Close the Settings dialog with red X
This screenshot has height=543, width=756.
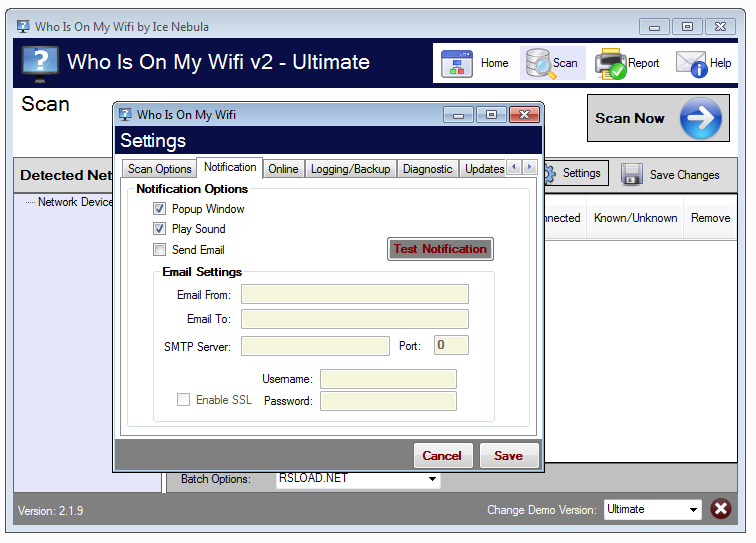pyautogui.click(x=524, y=115)
